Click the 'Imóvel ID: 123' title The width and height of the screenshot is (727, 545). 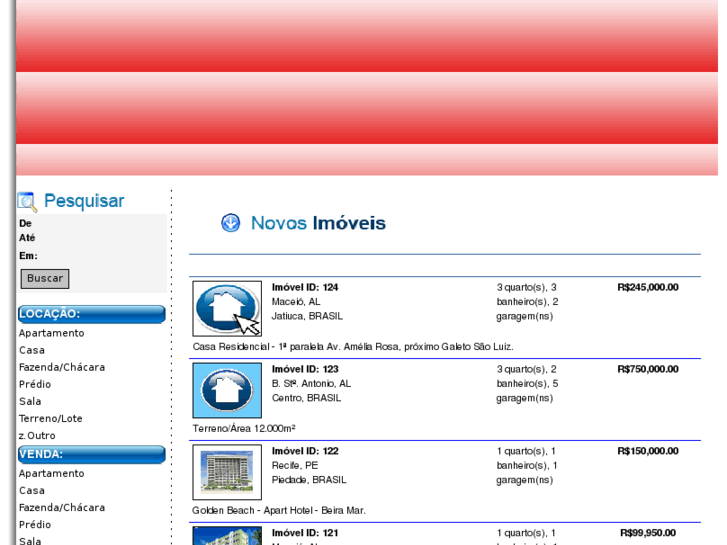[305, 369]
